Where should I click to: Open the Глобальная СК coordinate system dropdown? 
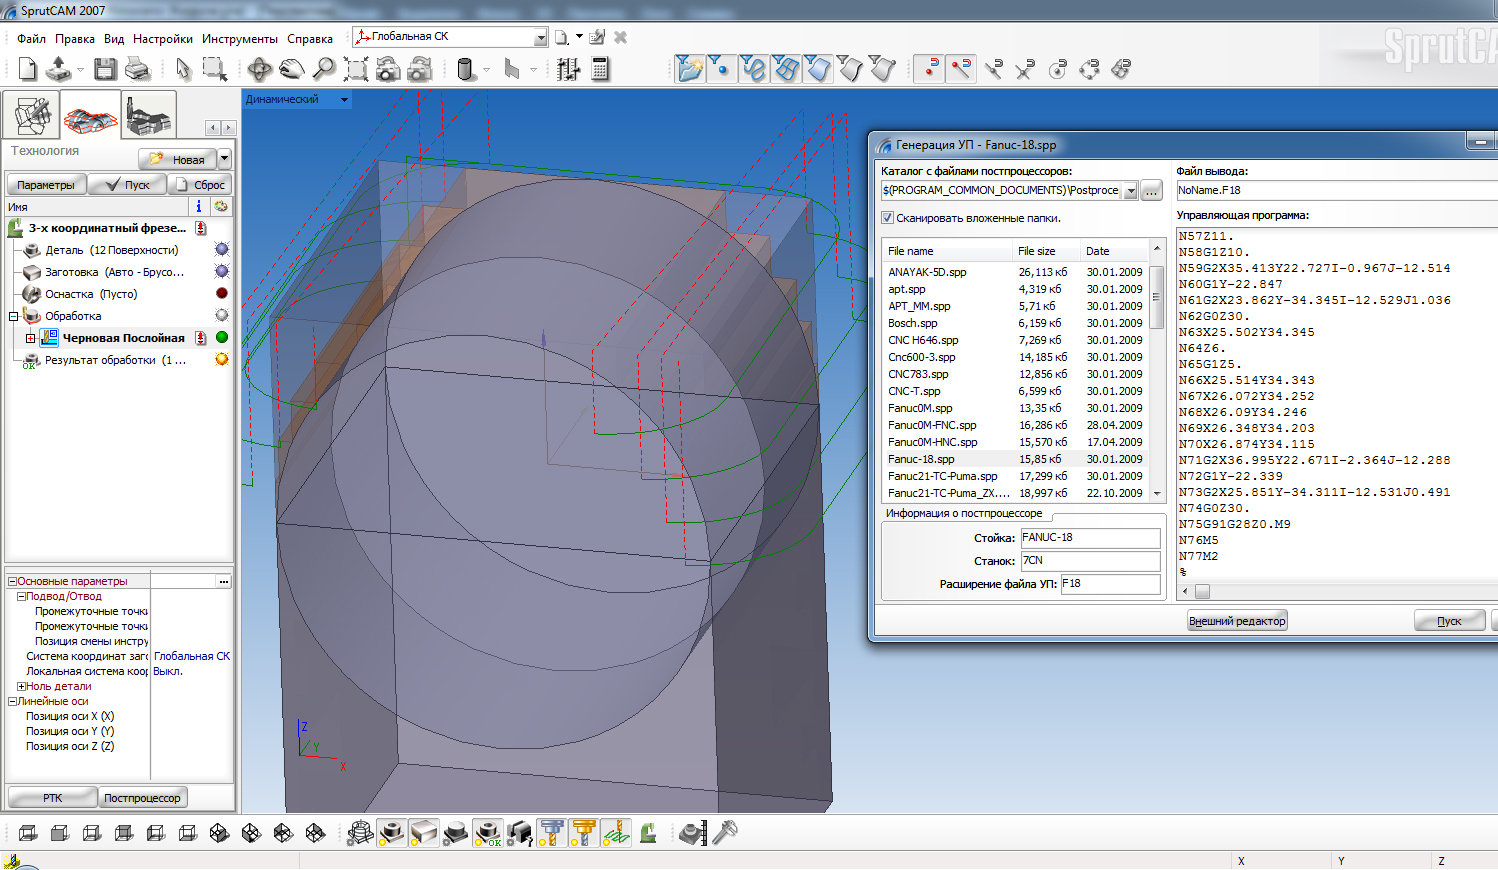pyautogui.click(x=540, y=38)
